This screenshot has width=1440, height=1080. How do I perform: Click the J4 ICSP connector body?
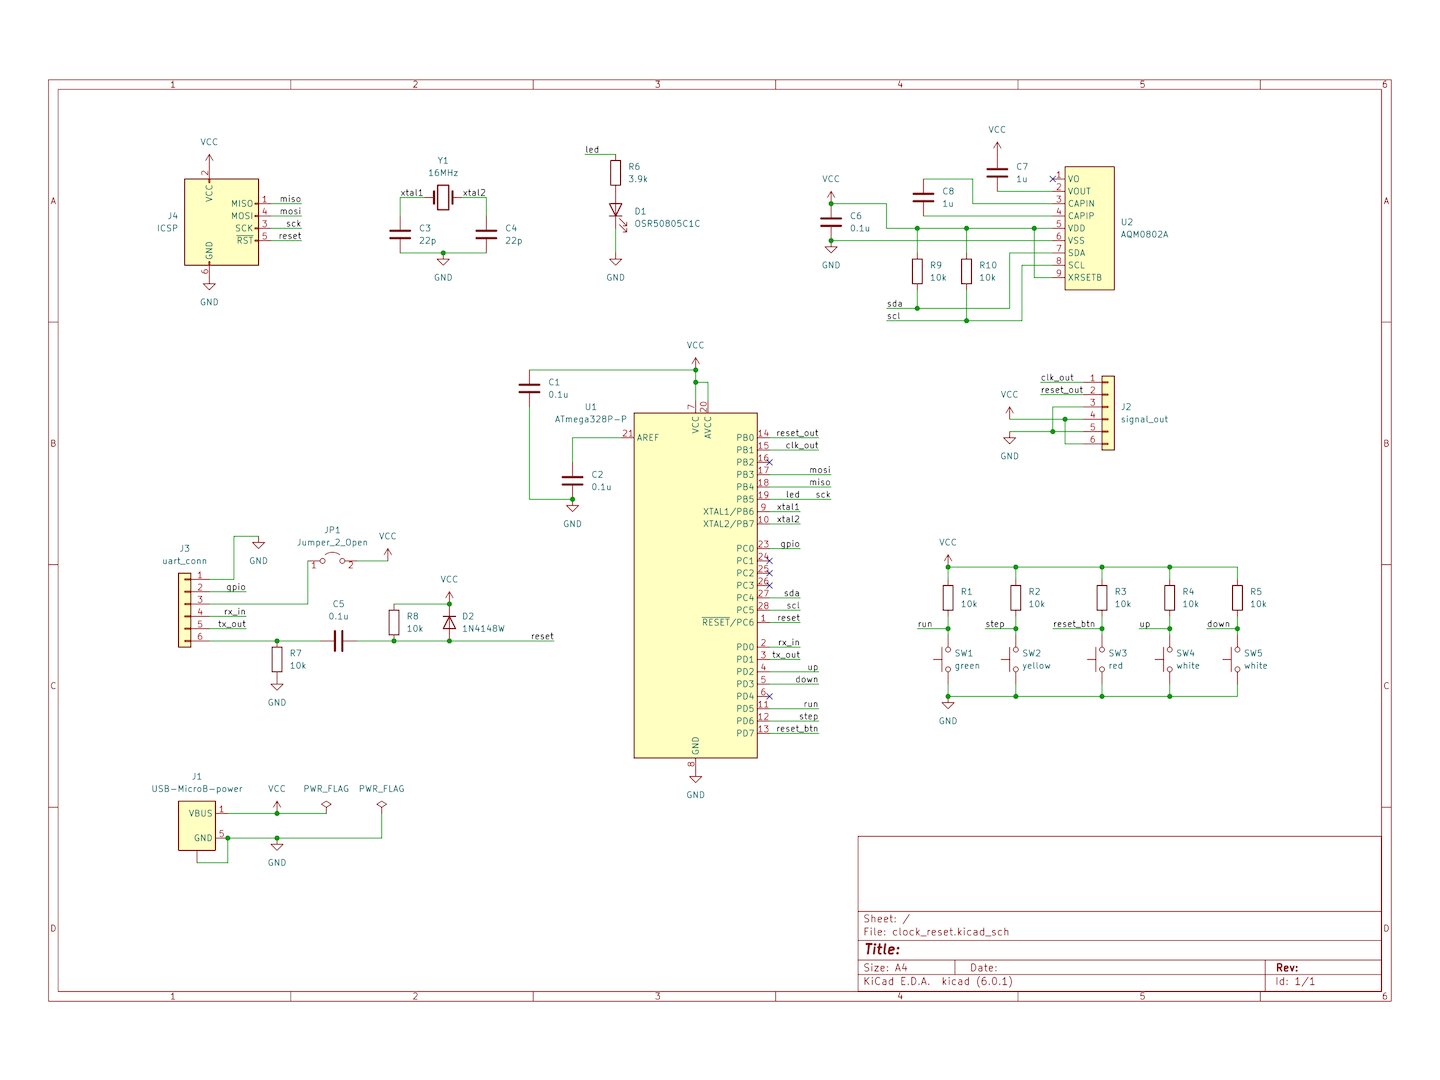[221, 222]
